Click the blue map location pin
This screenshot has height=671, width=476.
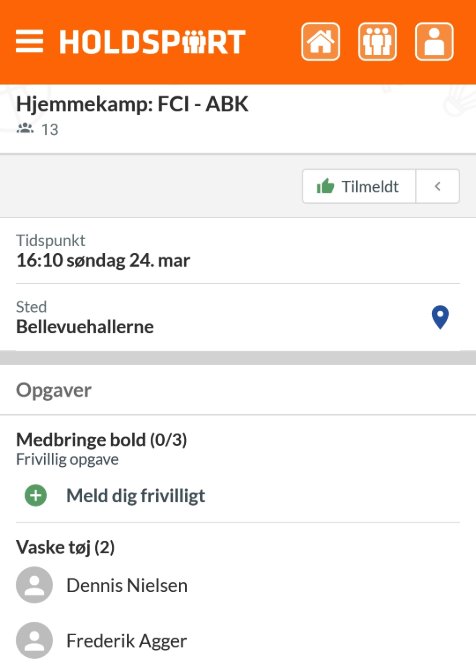click(440, 317)
